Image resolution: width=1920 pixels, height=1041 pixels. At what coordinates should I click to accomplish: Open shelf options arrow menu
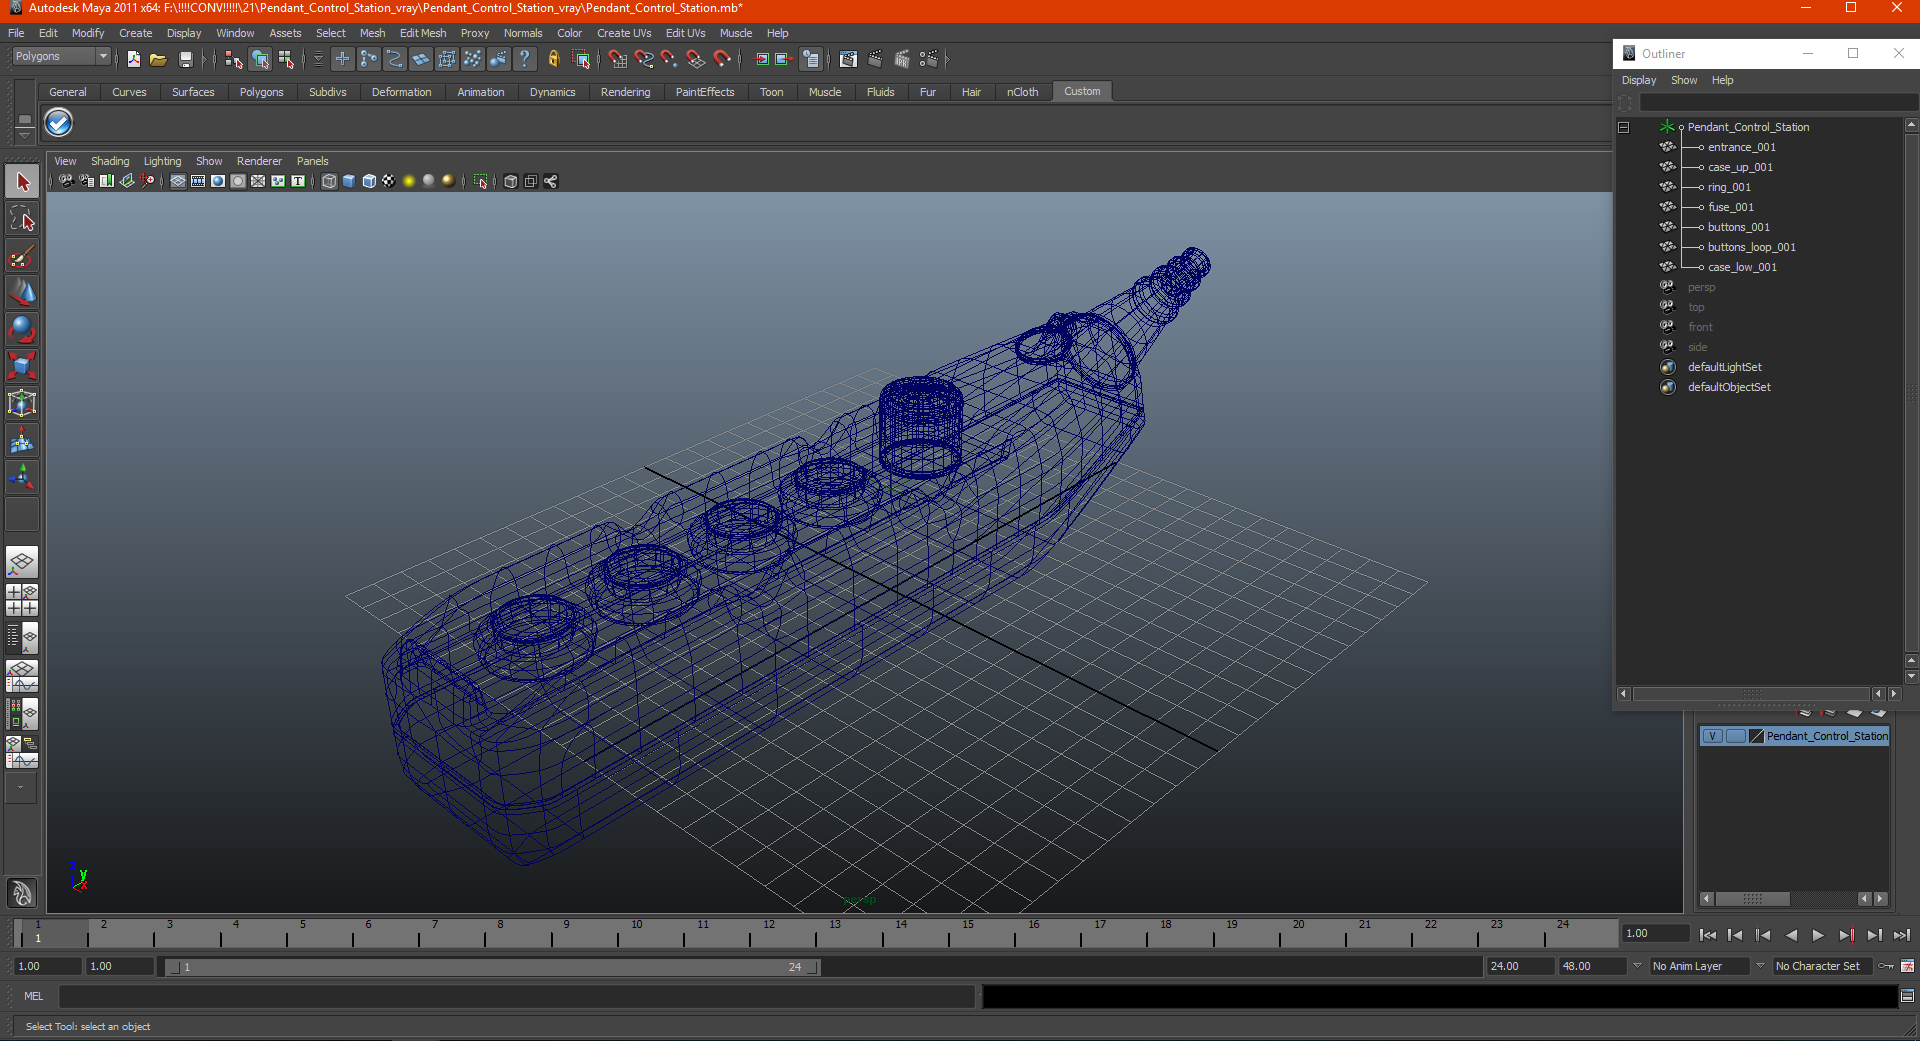[24, 134]
